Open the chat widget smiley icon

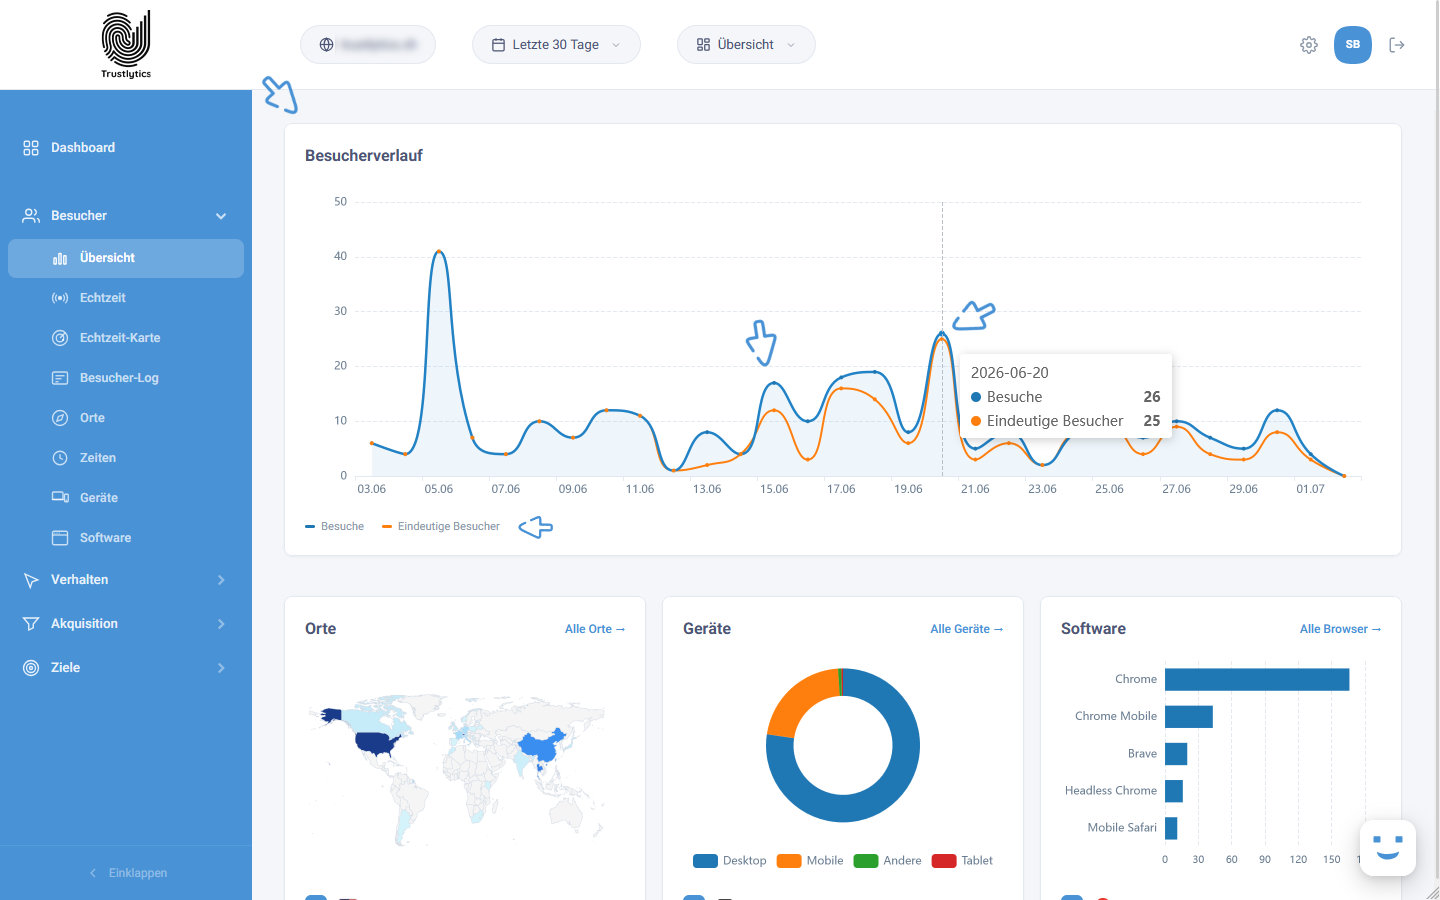(1388, 848)
